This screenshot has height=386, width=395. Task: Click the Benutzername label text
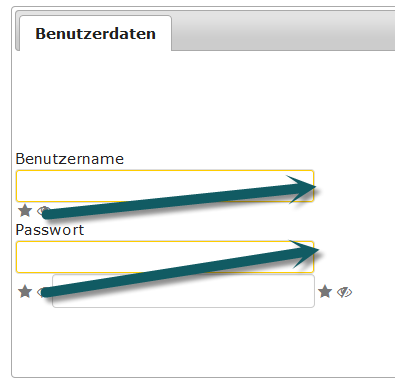click(70, 159)
